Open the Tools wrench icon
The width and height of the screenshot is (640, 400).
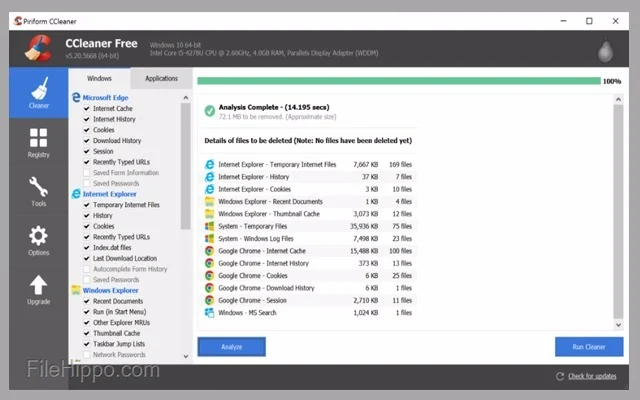(38, 187)
